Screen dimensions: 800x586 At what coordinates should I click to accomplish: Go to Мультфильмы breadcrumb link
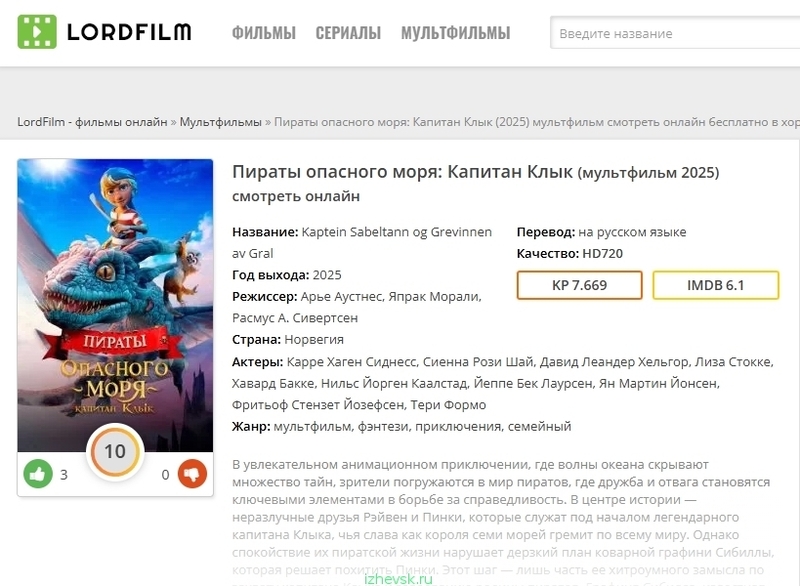click(x=220, y=122)
